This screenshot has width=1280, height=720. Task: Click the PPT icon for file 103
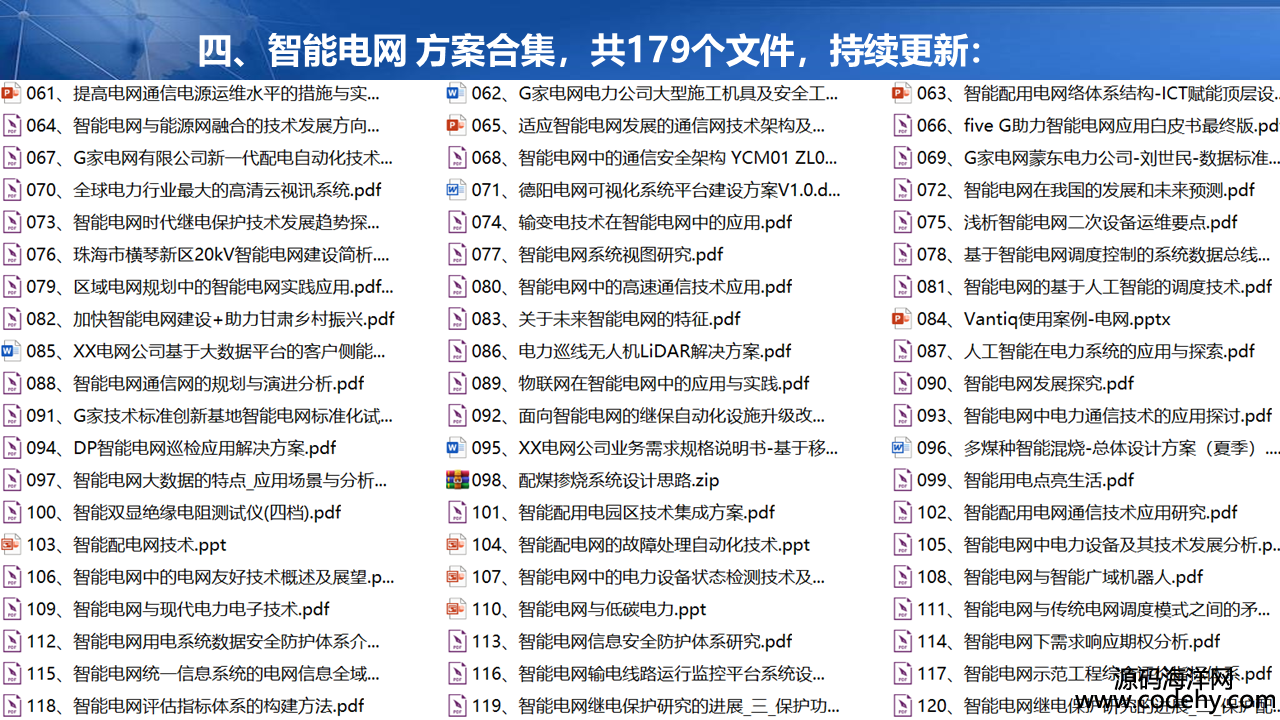click(11, 545)
